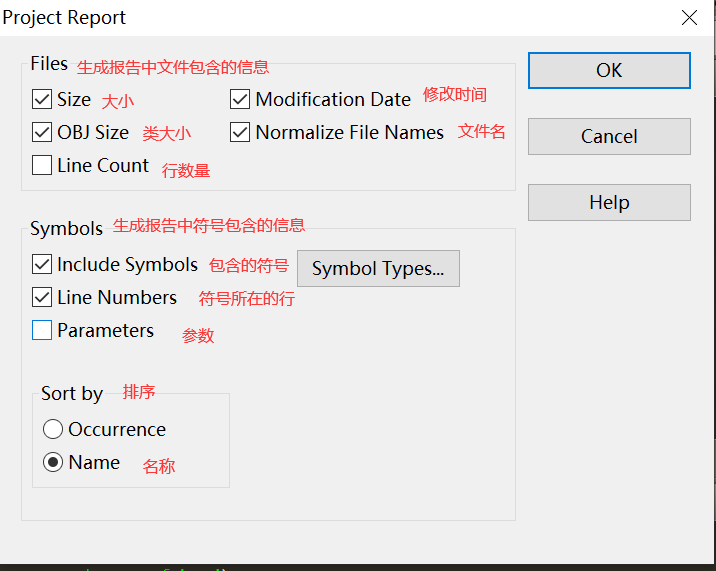Select the Occurrence sort option
Screen dimensions: 716x571
(53, 429)
